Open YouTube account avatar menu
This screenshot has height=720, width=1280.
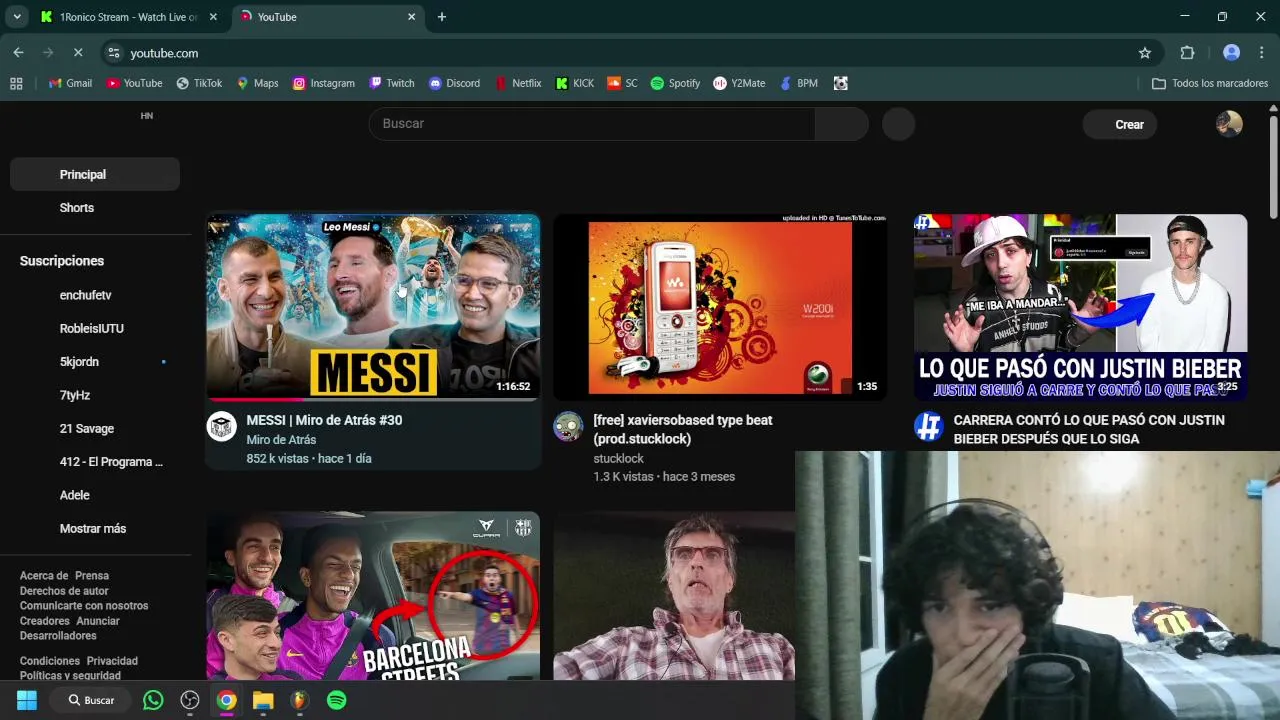[x=1229, y=124]
